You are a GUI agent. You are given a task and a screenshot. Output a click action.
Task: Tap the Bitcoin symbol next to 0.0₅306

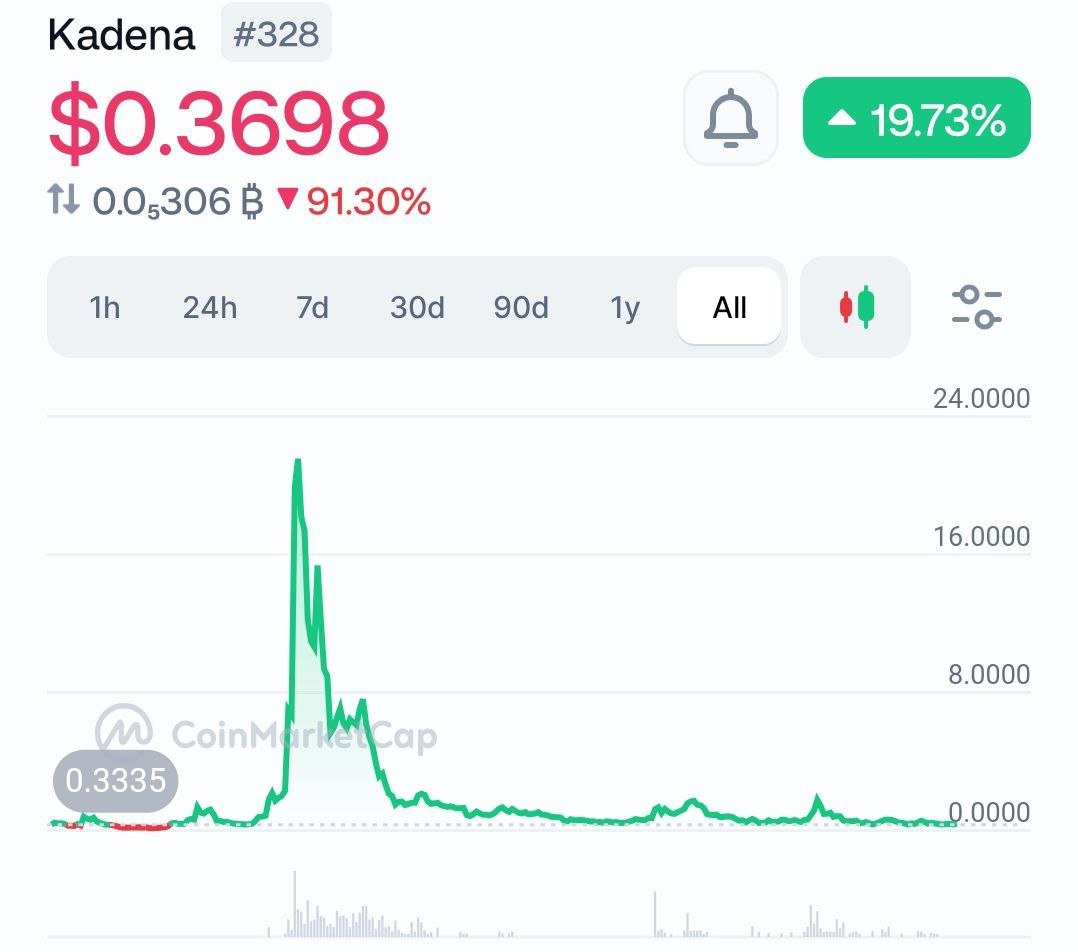[x=252, y=201]
